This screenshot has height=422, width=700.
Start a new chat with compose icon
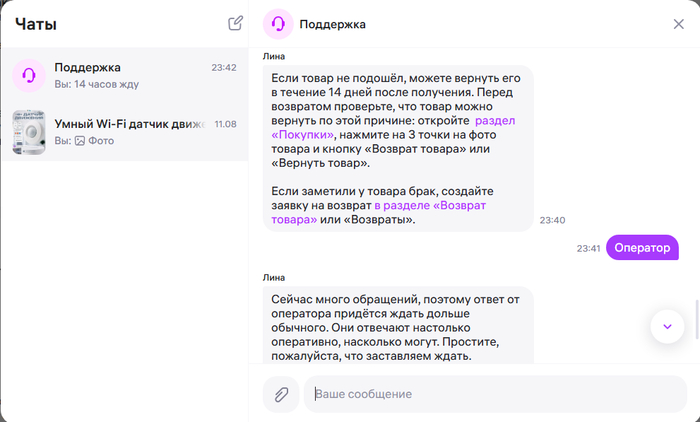coord(235,23)
